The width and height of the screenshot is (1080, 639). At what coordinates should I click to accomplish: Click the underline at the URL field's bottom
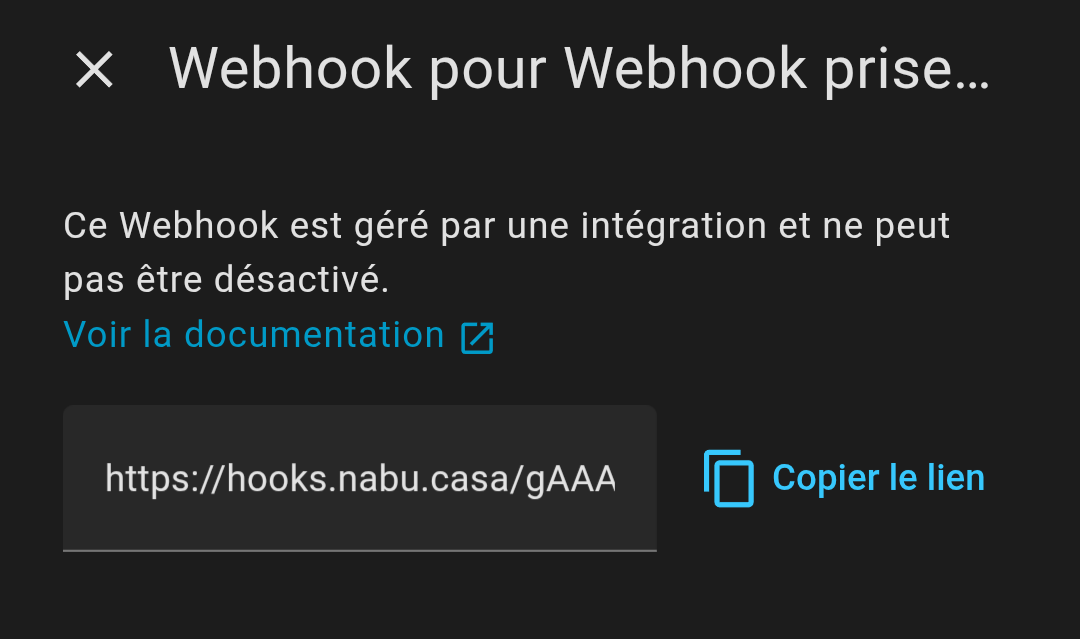pyautogui.click(x=359, y=549)
